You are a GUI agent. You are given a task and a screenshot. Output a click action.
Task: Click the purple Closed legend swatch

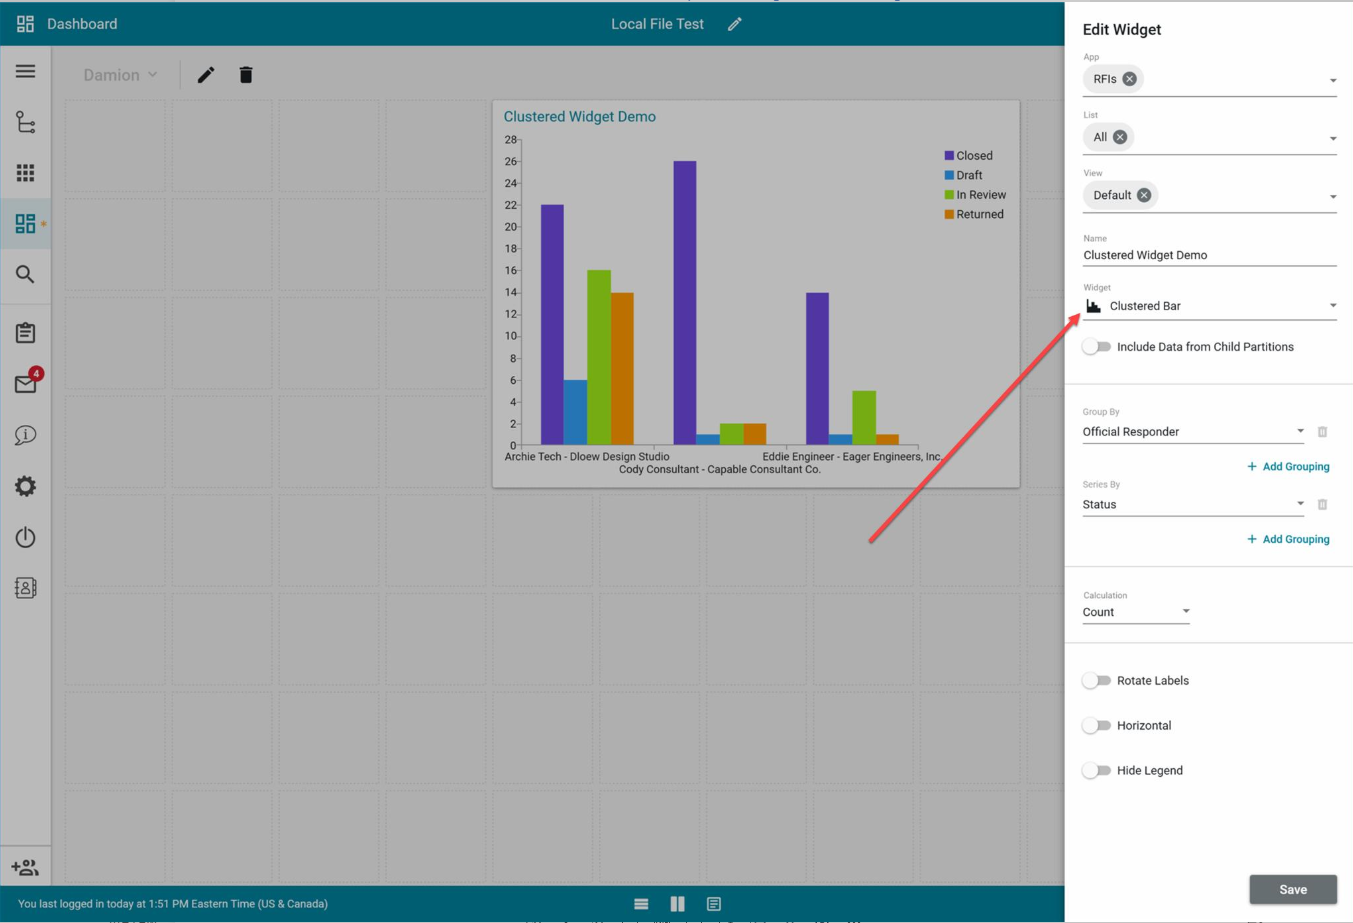pos(949,156)
